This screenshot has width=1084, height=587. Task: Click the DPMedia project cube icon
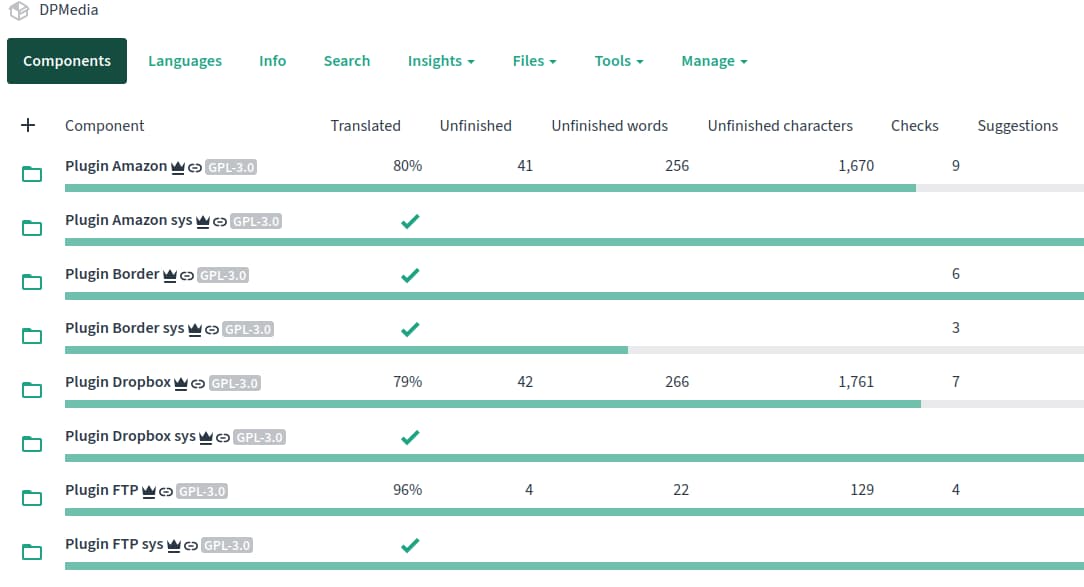(x=19, y=11)
